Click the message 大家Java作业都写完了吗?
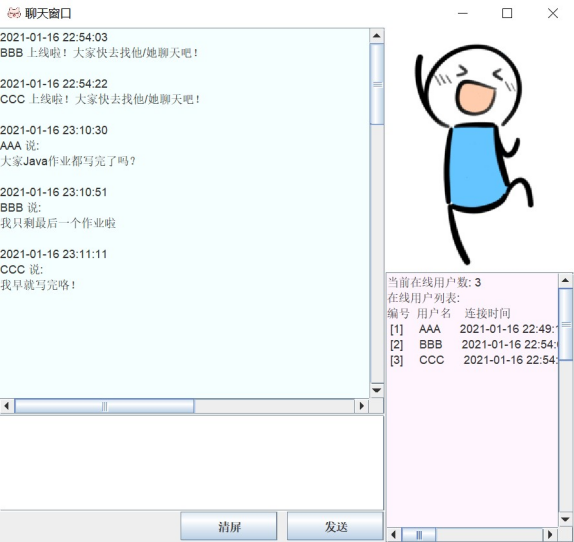 tap(68, 161)
